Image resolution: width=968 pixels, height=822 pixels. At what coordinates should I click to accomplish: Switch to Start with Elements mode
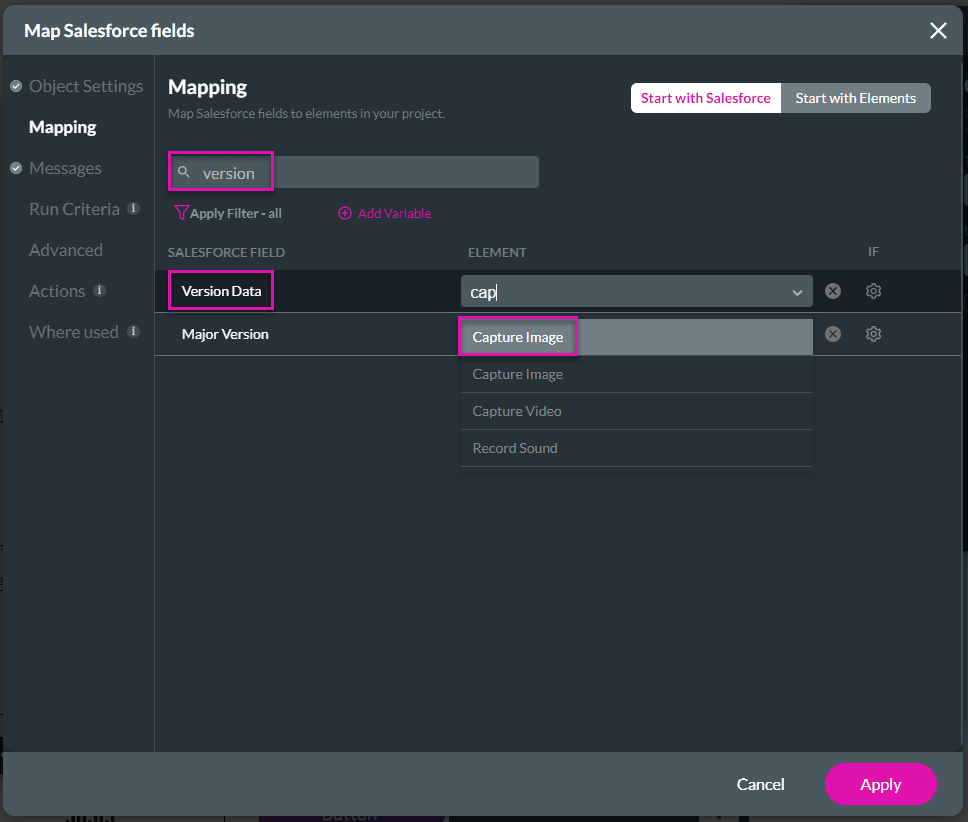(x=856, y=97)
